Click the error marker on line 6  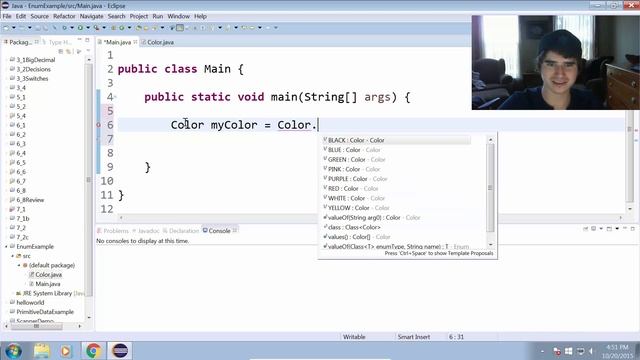pos(98,125)
